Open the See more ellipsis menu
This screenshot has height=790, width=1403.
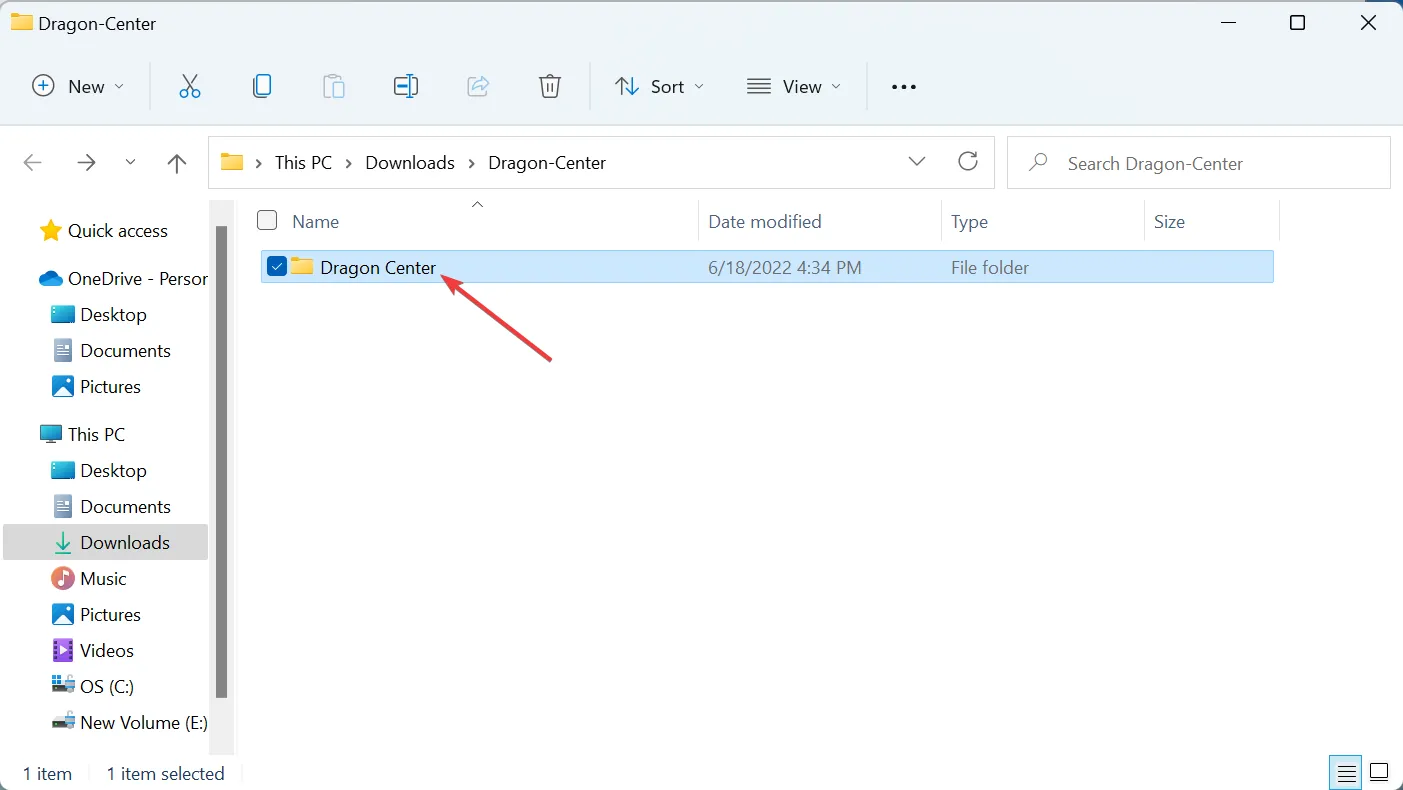pos(904,87)
